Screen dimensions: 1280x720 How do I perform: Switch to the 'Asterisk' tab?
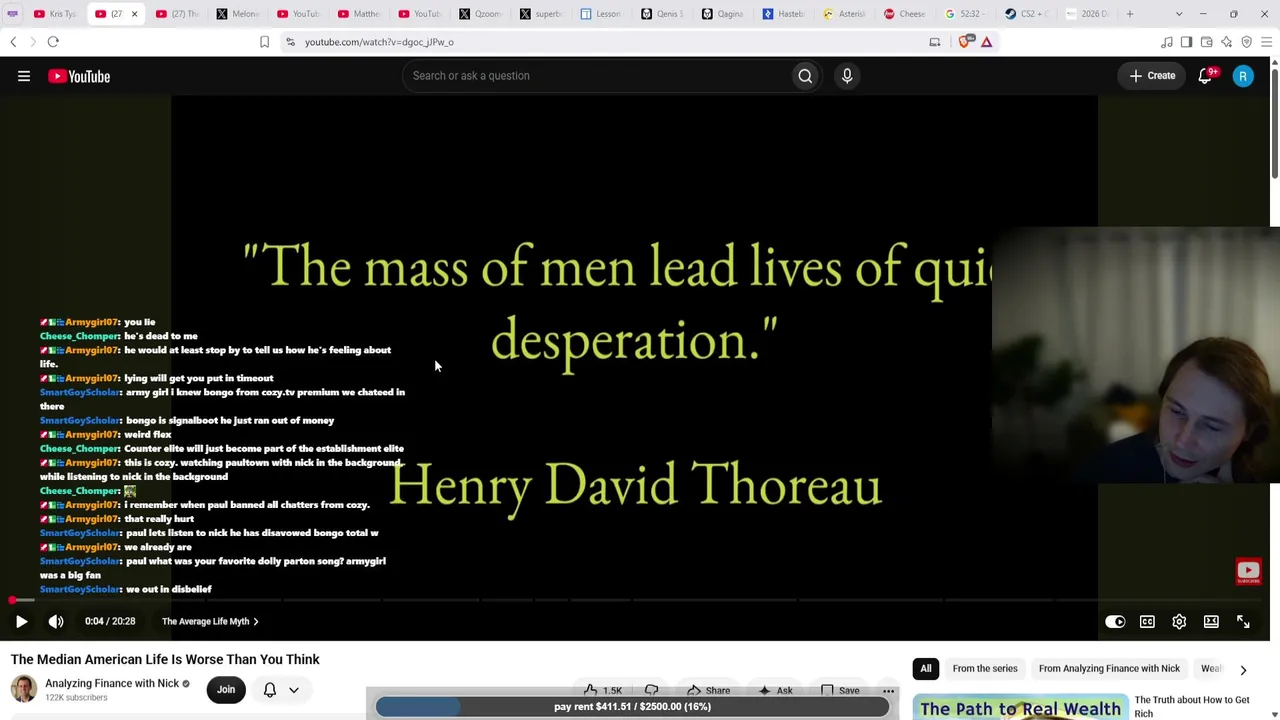[x=844, y=14]
